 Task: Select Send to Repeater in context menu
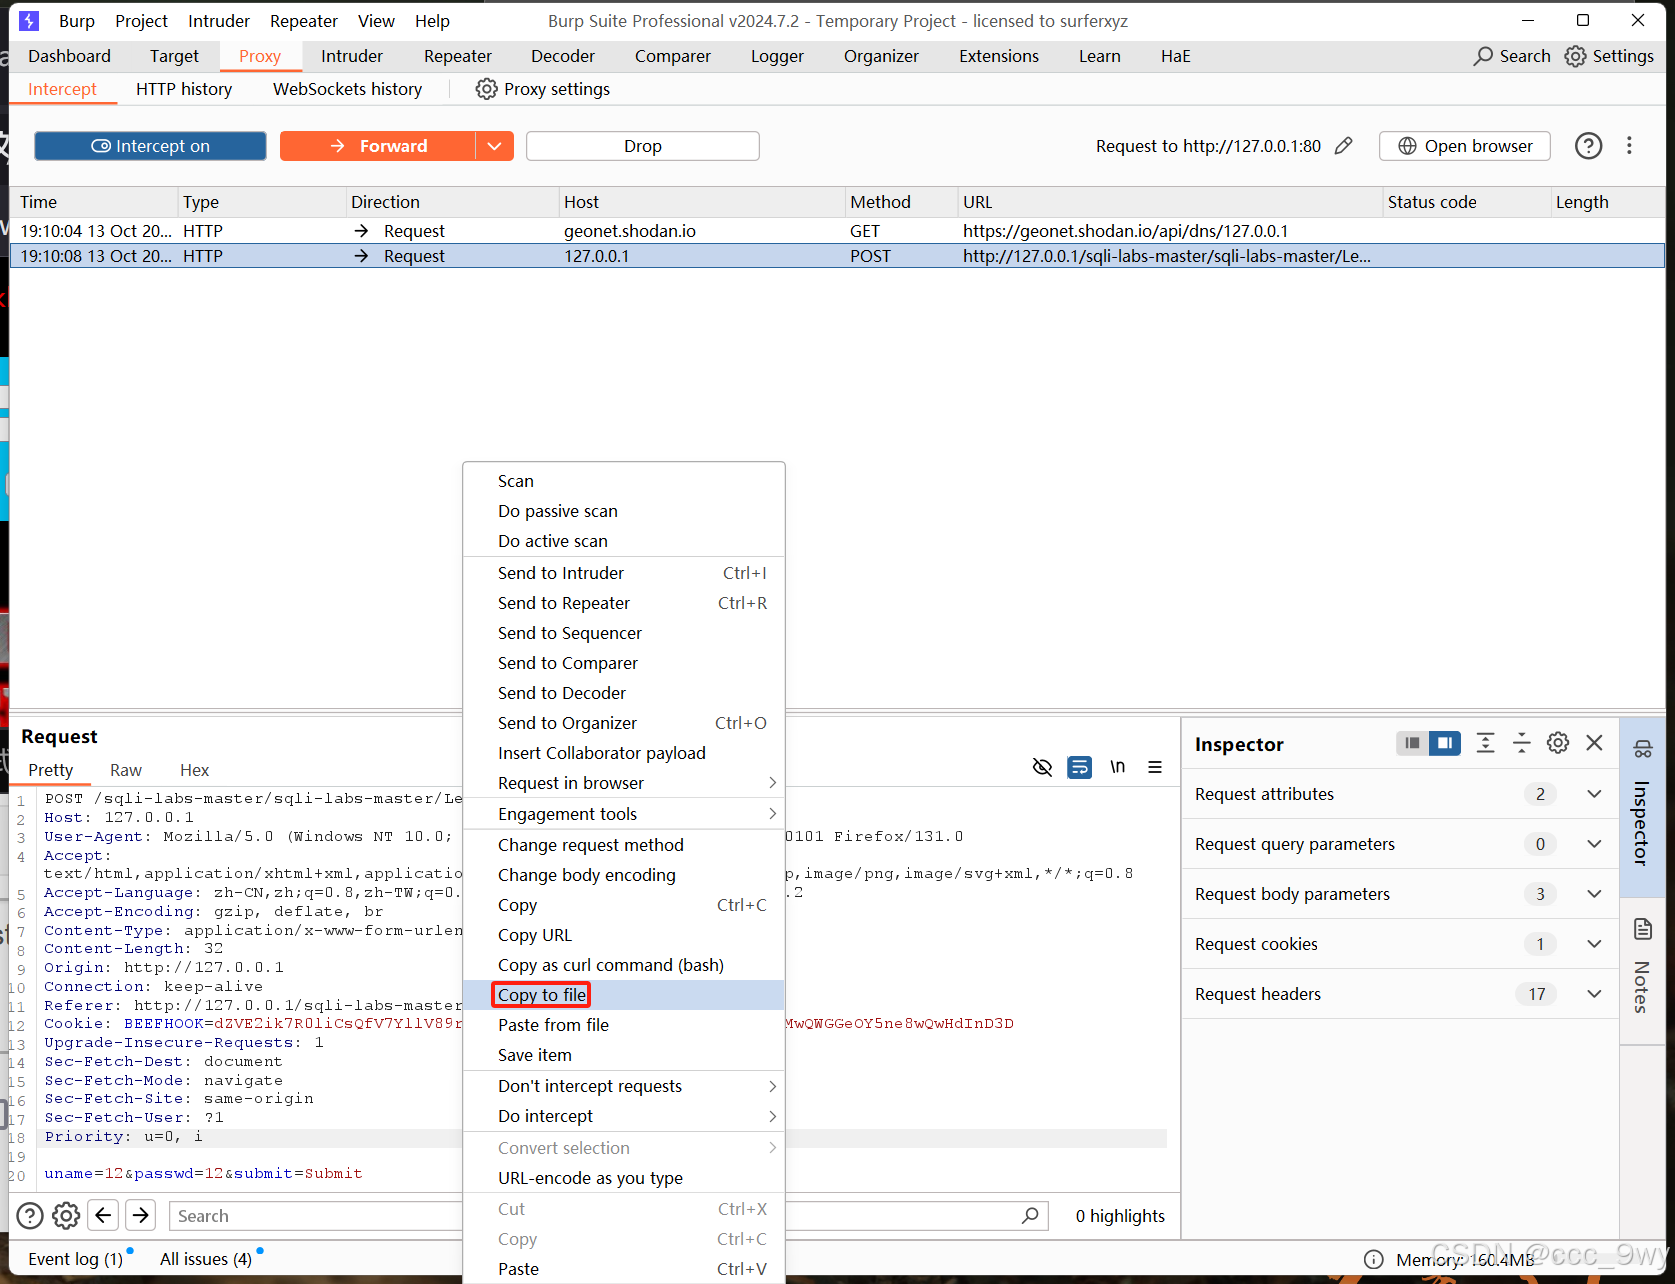click(563, 603)
